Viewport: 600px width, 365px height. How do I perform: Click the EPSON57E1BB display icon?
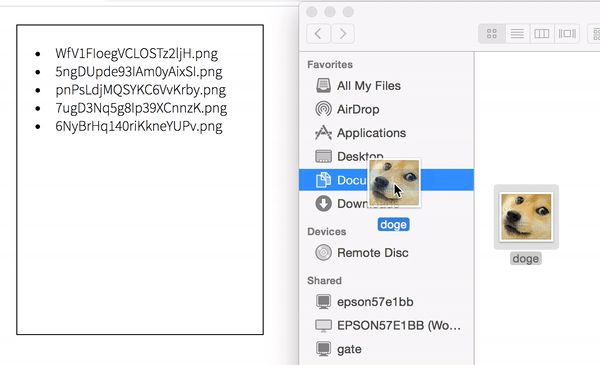click(323, 326)
